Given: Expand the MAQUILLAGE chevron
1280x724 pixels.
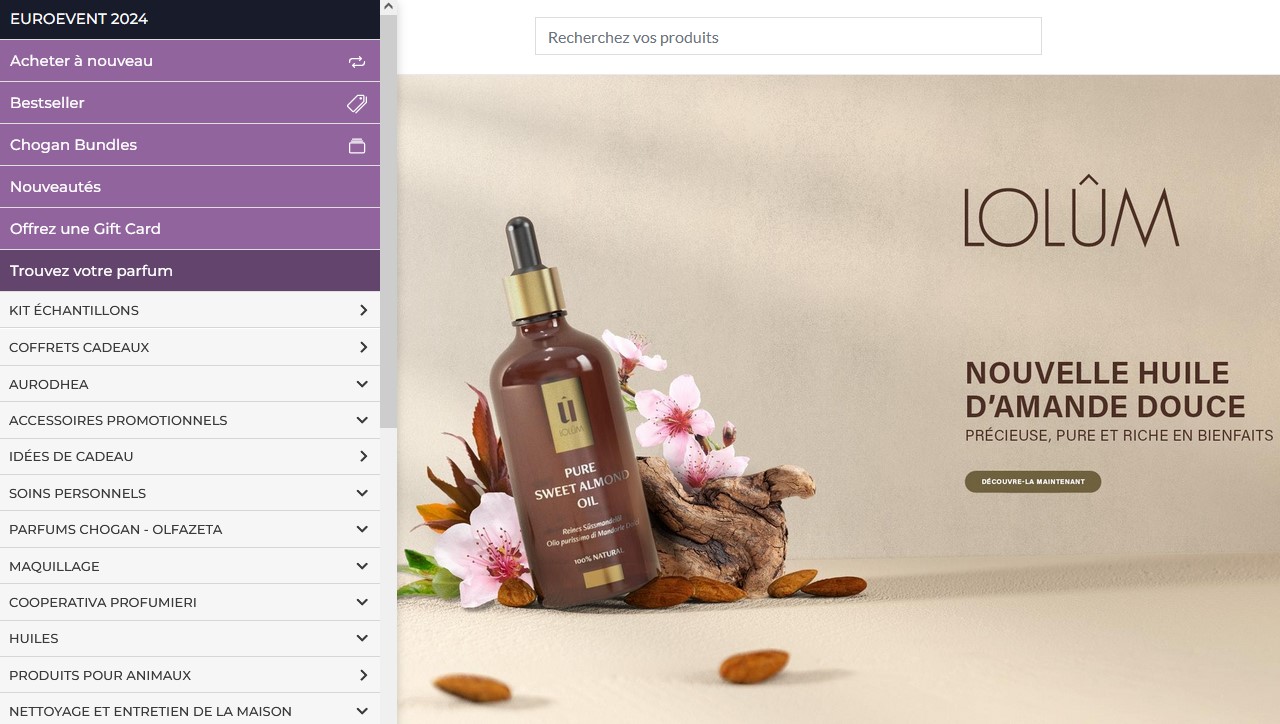Looking at the screenshot, I should [362, 566].
